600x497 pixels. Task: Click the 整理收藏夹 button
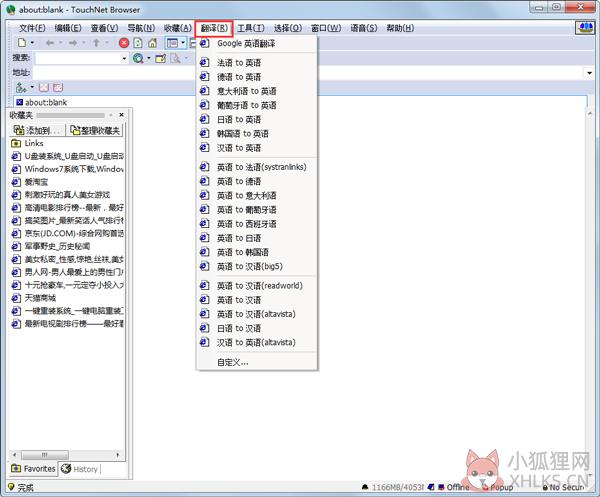[95, 130]
